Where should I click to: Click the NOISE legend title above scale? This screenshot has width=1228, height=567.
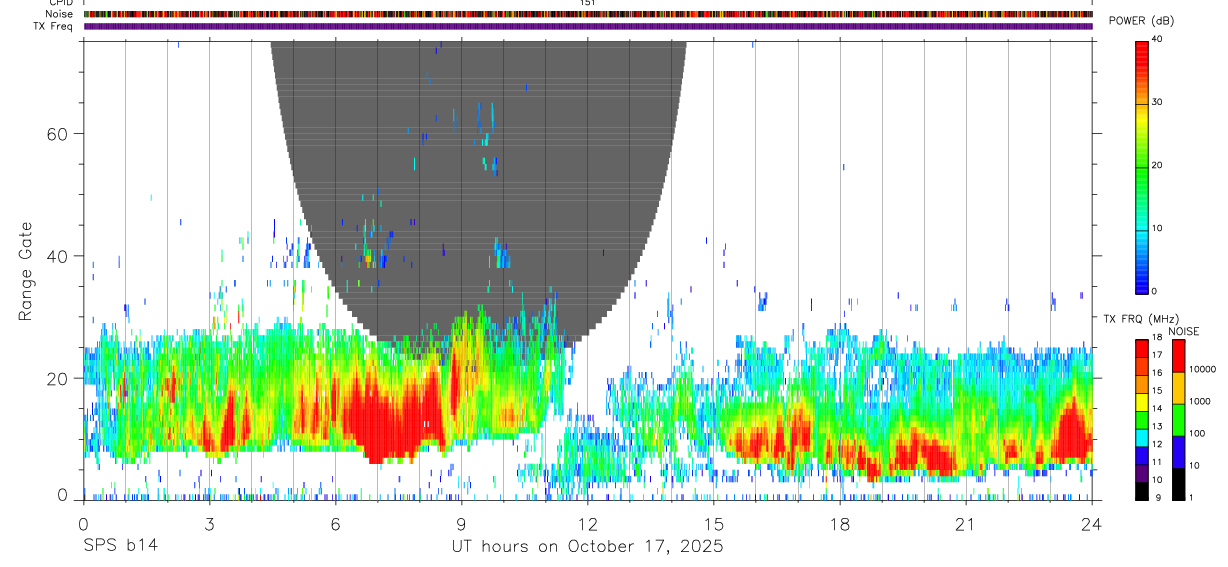click(1184, 332)
